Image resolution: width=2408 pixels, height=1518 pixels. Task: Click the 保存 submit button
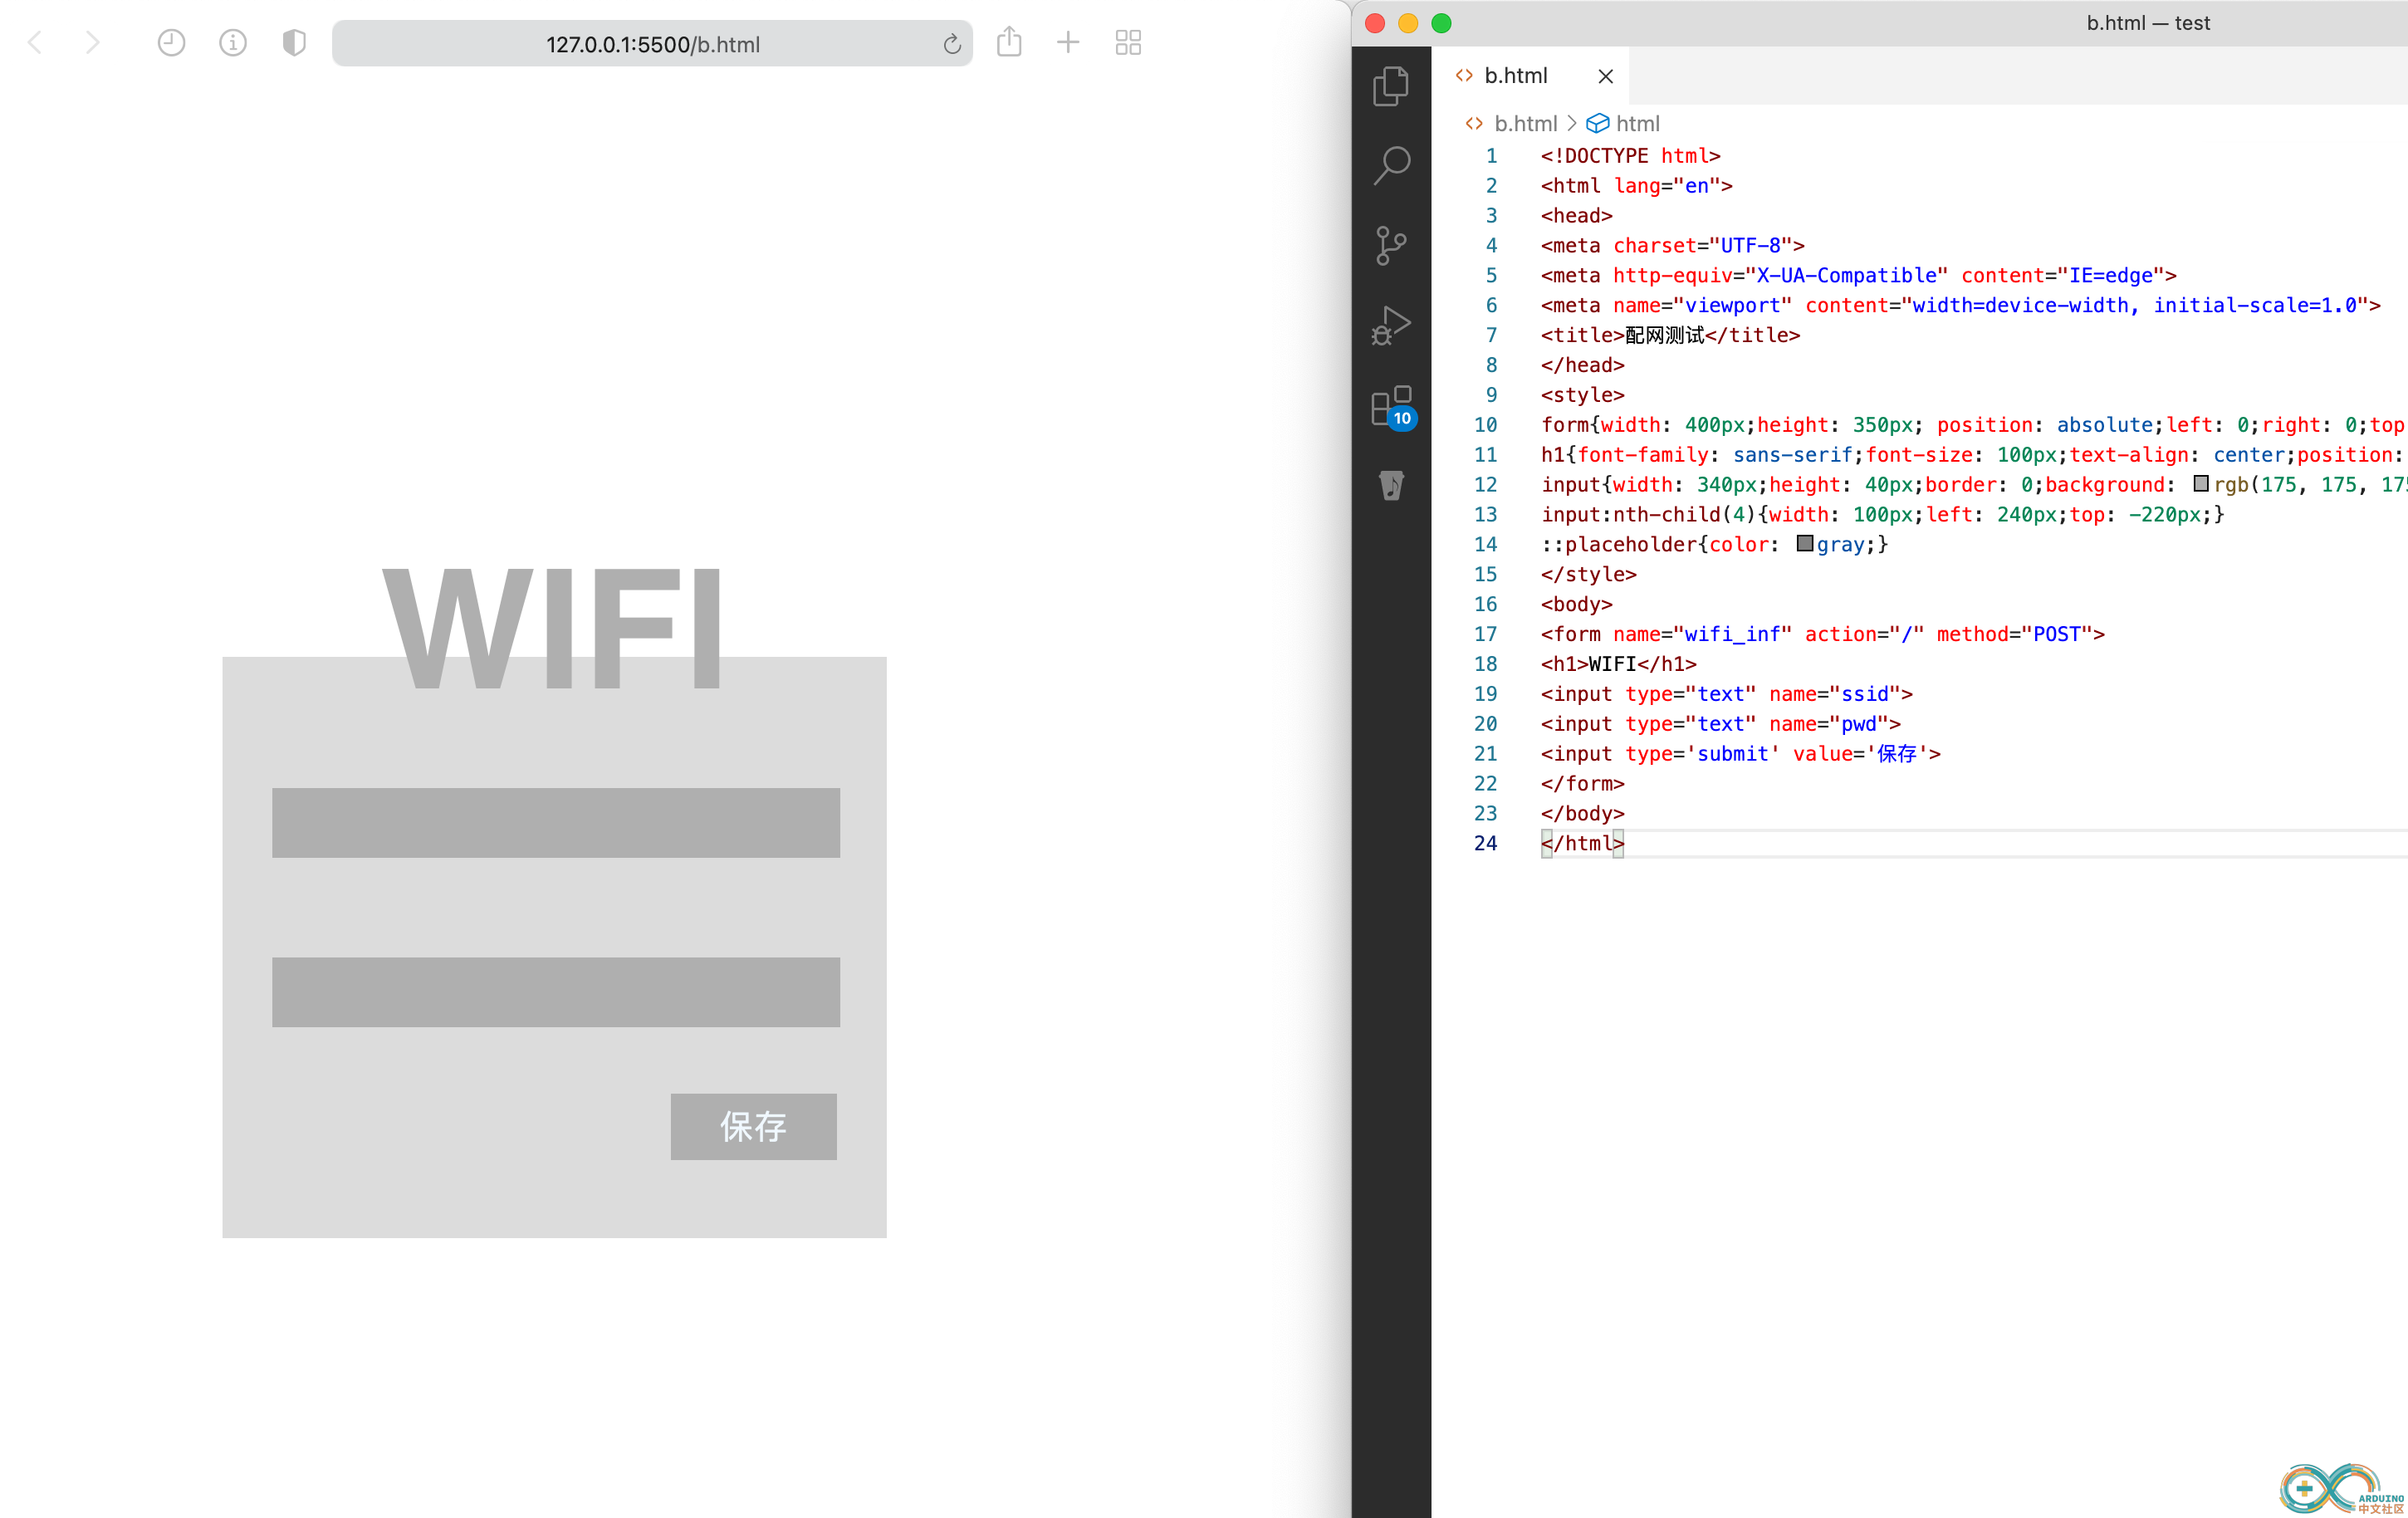[x=752, y=1124]
